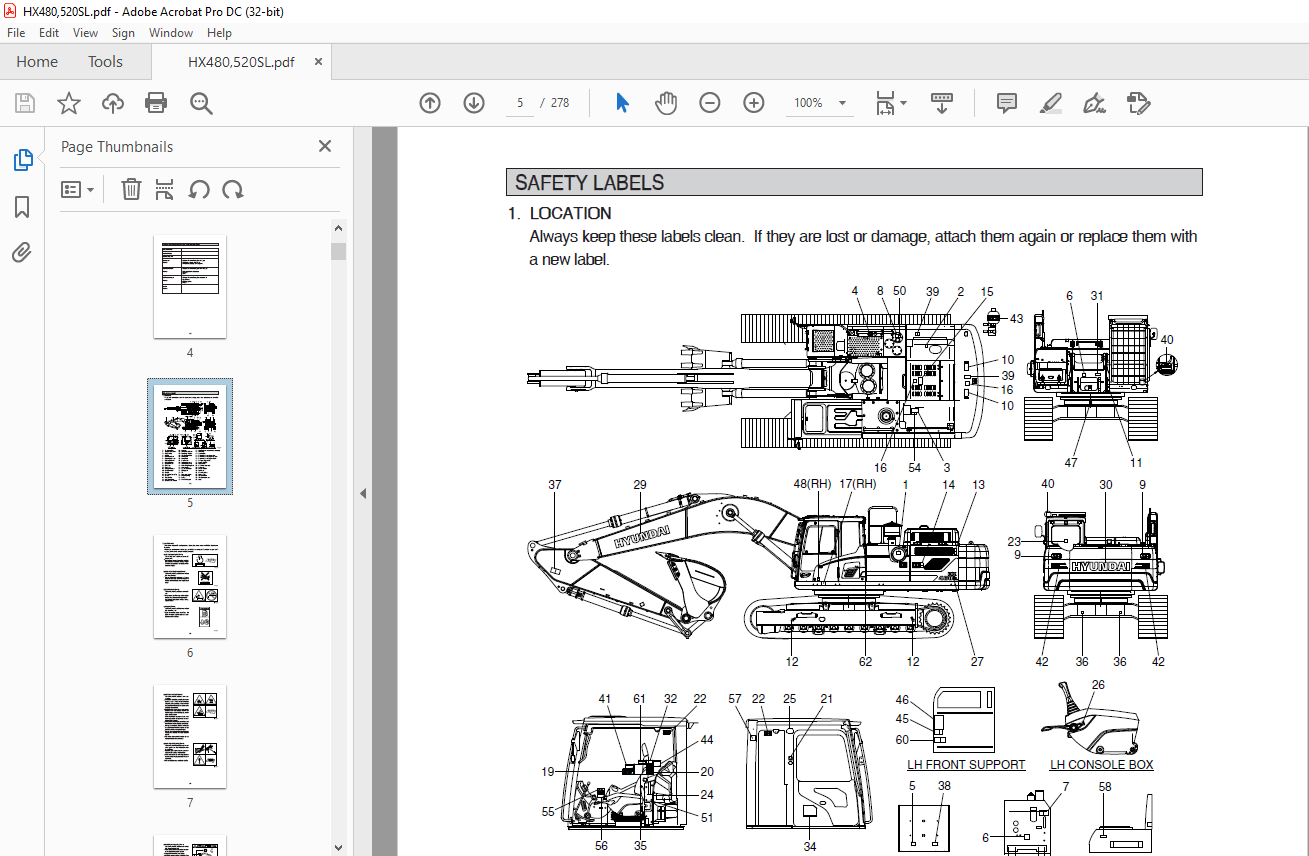Open the Bookmarks panel in sidebar
The height and width of the screenshot is (856, 1309).
click(22, 207)
